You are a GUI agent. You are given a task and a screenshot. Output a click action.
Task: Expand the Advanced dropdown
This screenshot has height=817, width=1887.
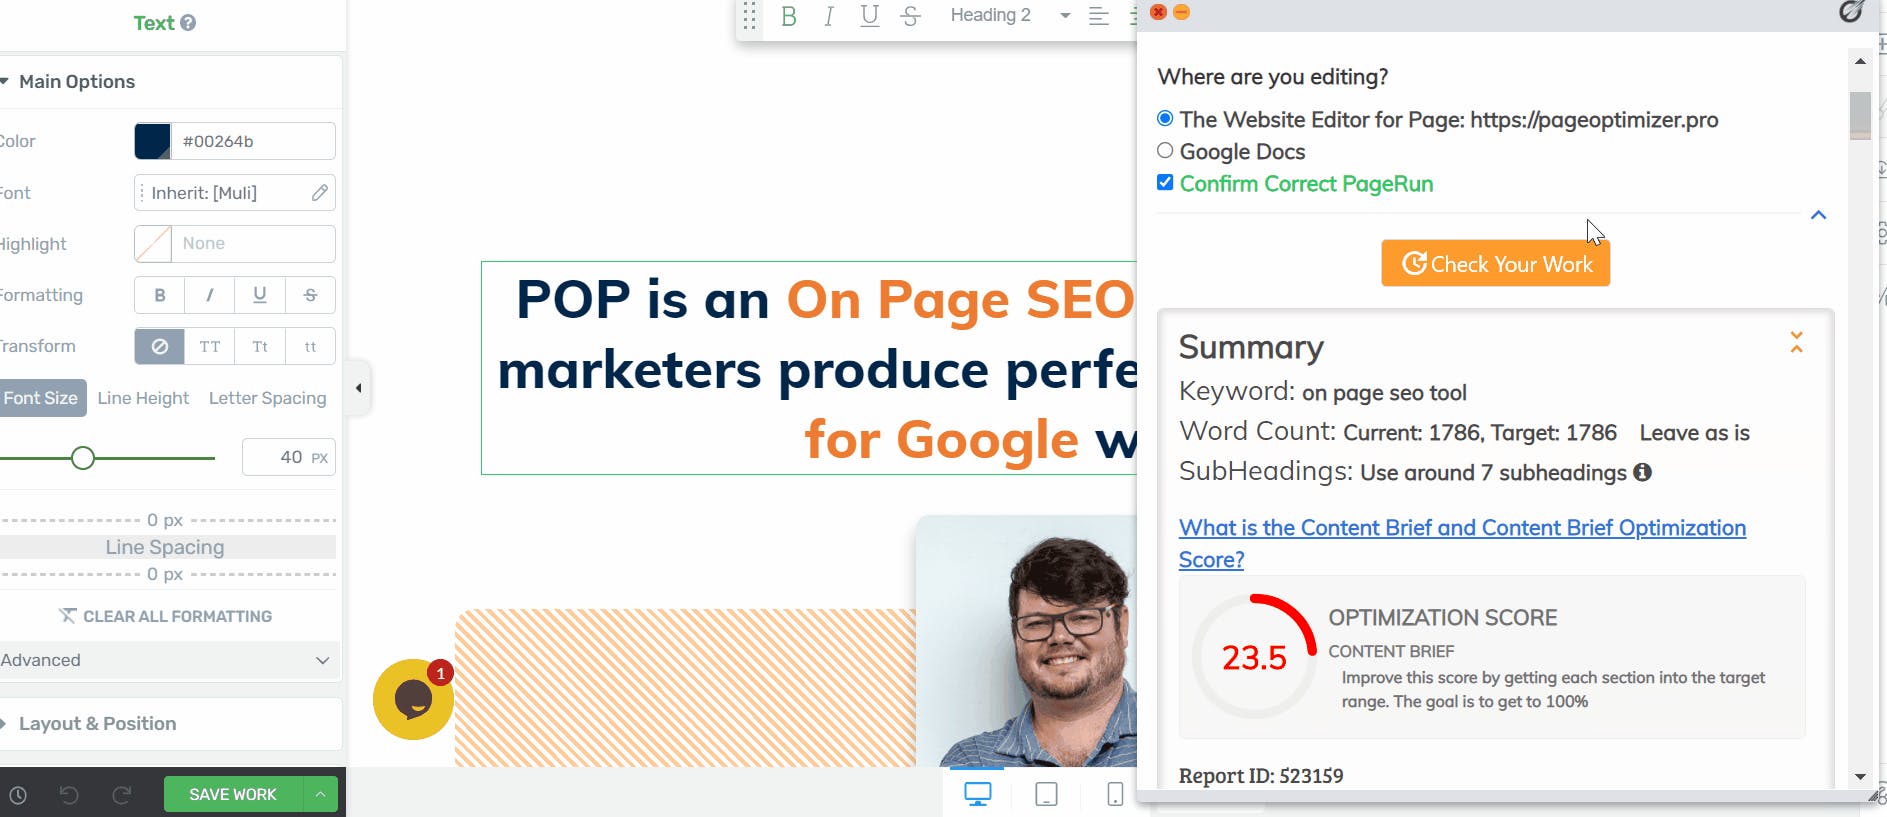click(168, 660)
